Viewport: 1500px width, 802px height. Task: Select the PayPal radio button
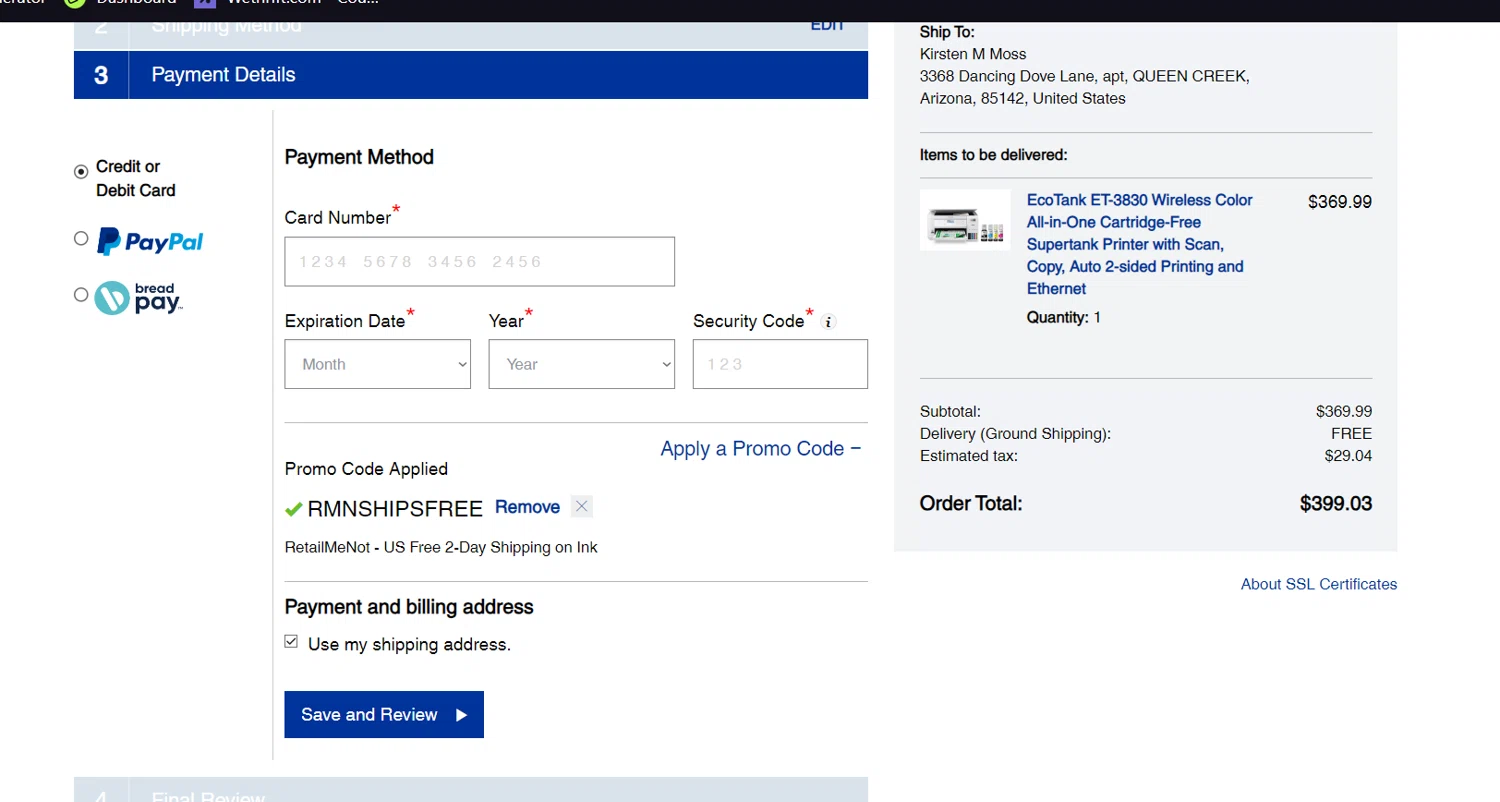click(x=81, y=238)
